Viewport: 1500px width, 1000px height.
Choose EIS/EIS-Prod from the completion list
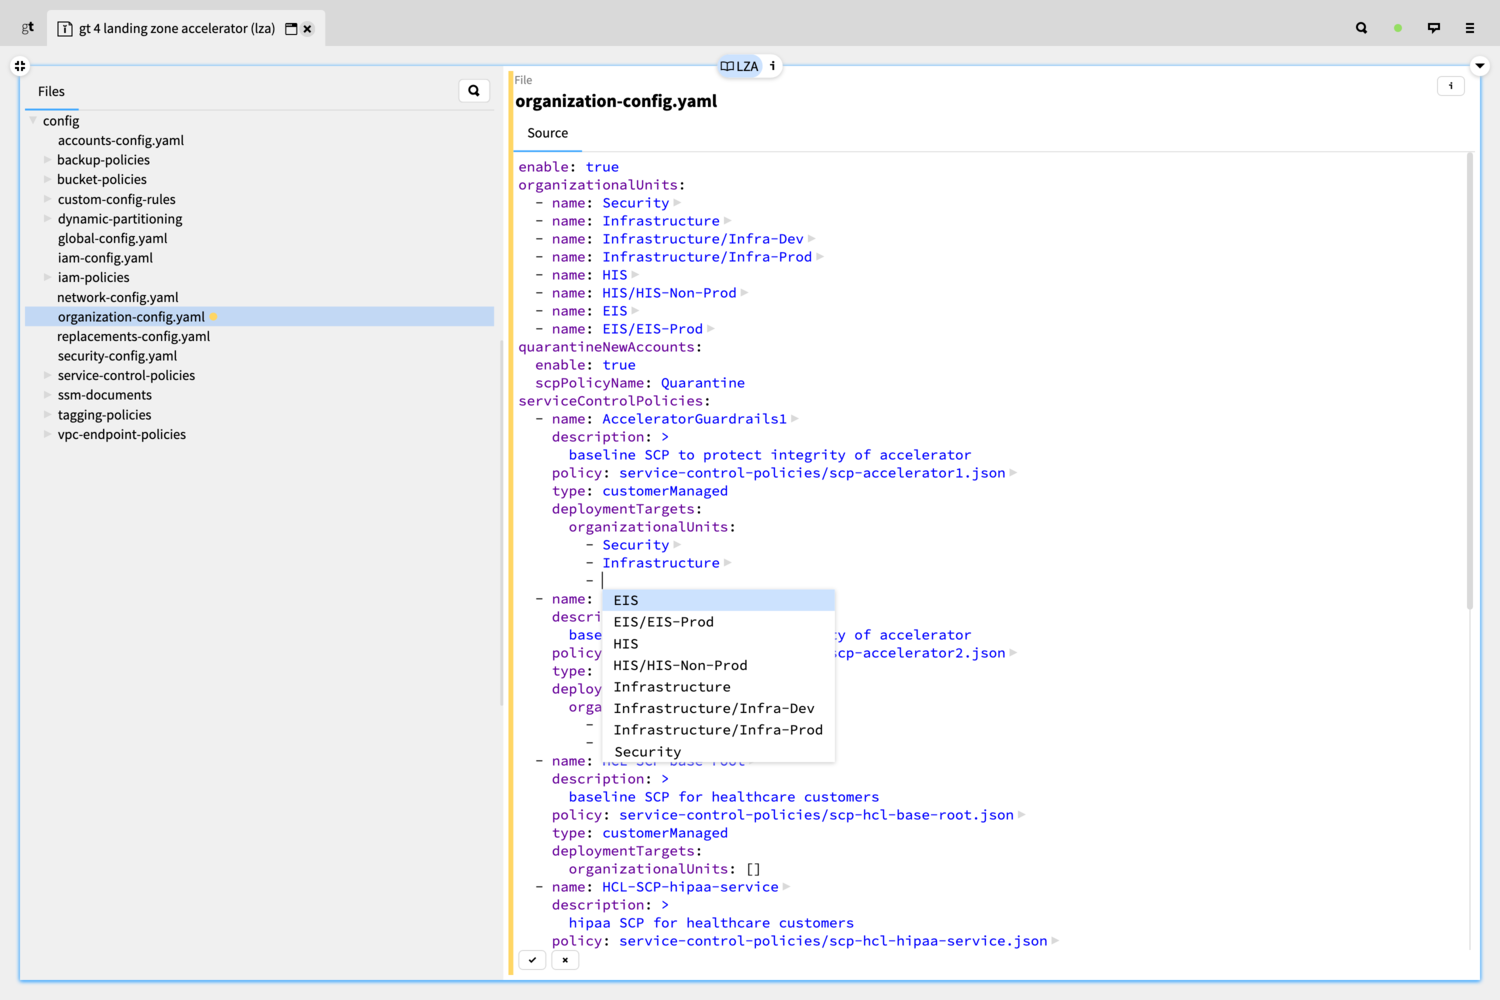pyautogui.click(x=718, y=622)
